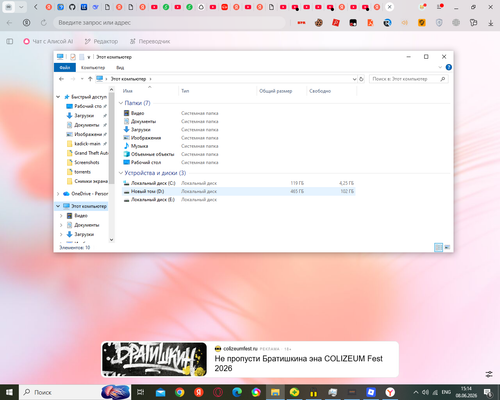This screenshot has height=400, width=500.
Task: Open the Редактор link
Action: coord(101,41)
